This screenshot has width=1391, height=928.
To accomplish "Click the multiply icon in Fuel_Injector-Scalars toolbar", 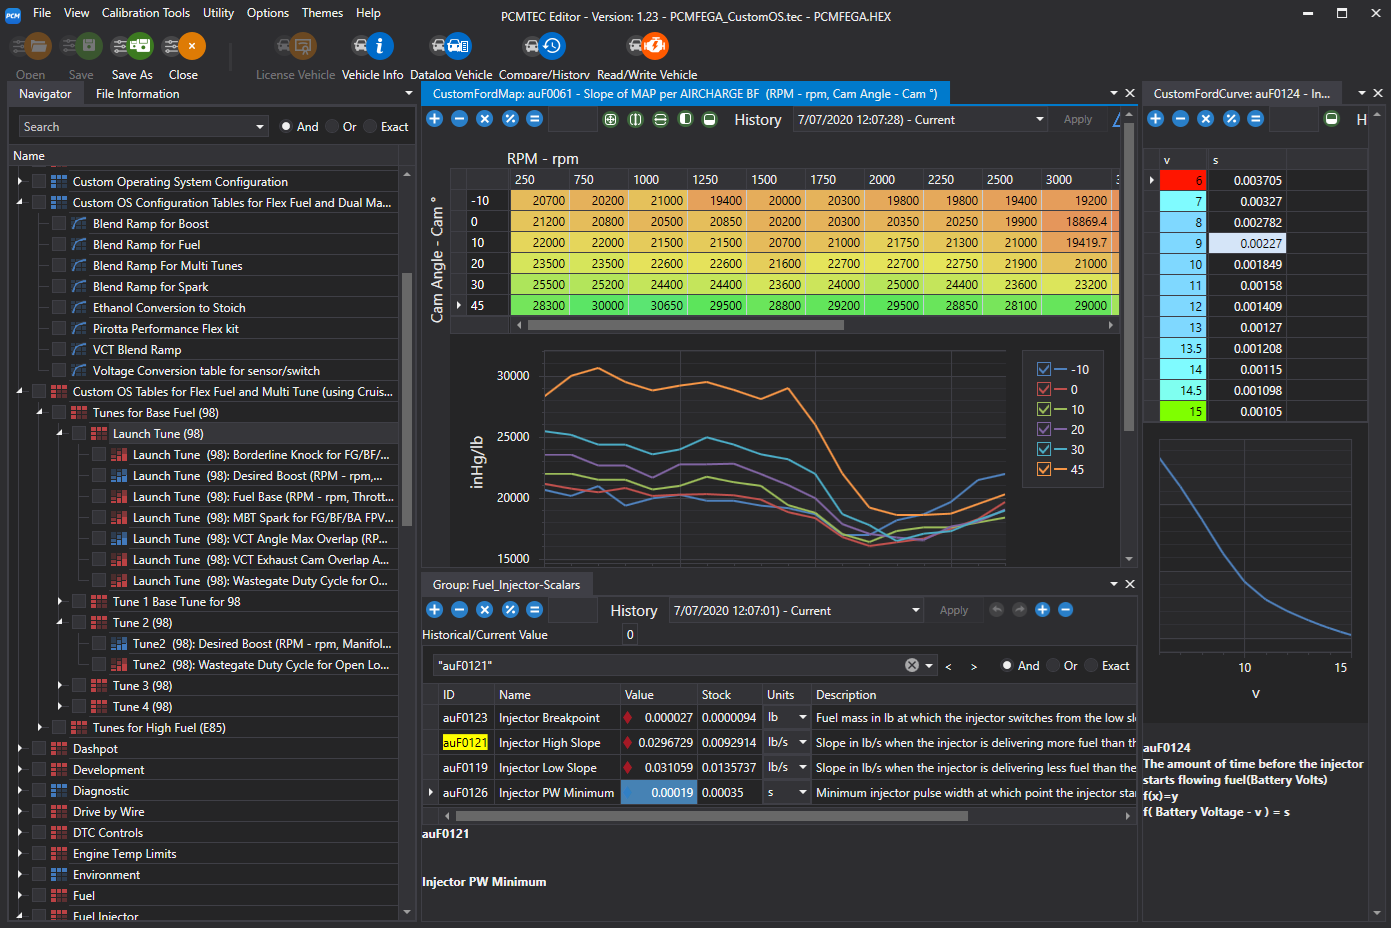I will [485, 610].
